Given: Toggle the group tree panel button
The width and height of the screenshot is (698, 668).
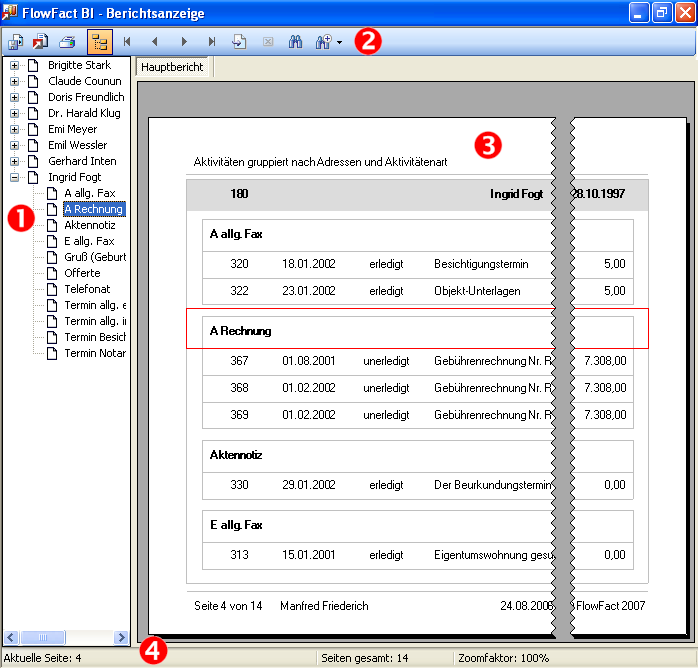Looking at the screenshot, I should pyautogui.click(x=100, y=42).
